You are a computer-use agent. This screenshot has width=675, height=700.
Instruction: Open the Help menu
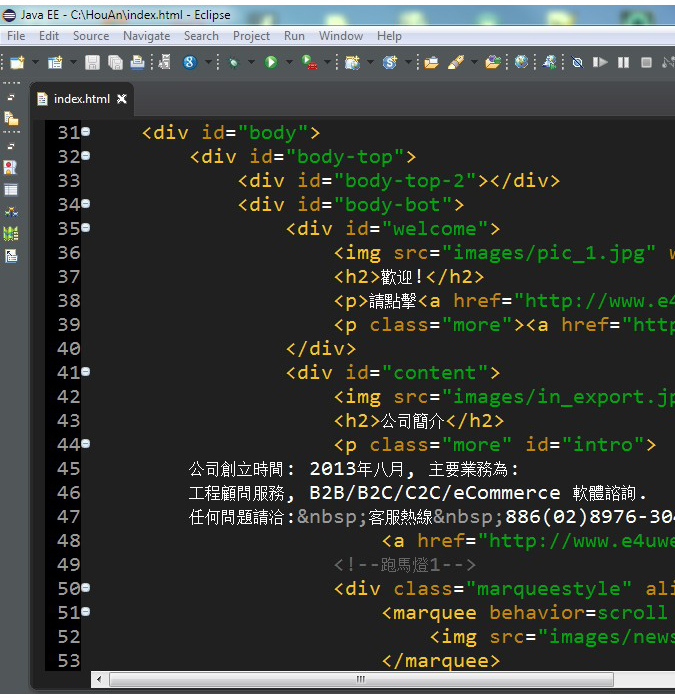coord(389,36)
